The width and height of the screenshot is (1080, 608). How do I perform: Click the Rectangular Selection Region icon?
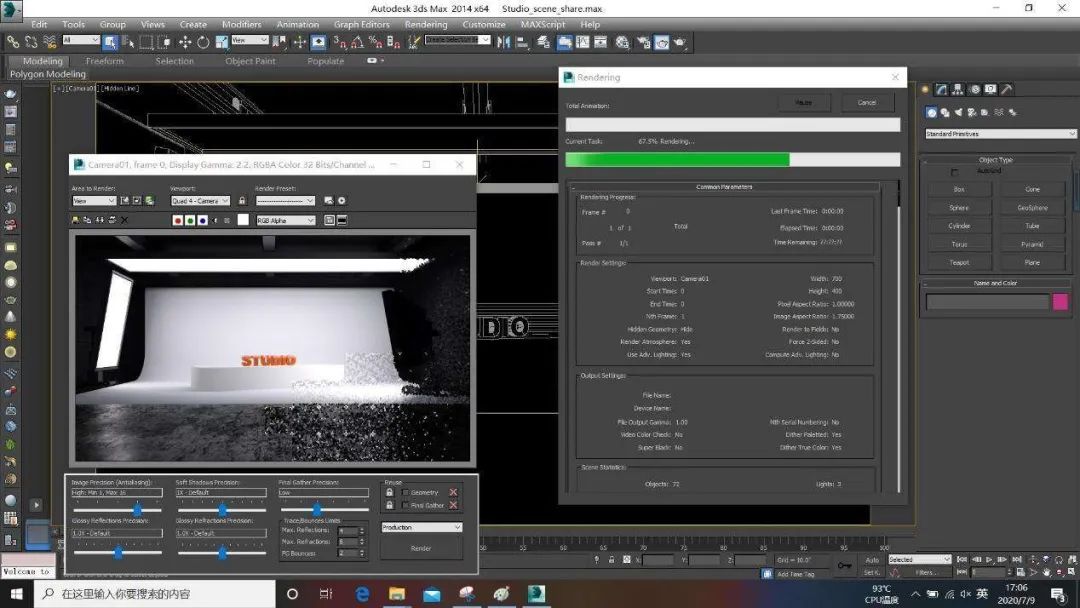(146, 42)
